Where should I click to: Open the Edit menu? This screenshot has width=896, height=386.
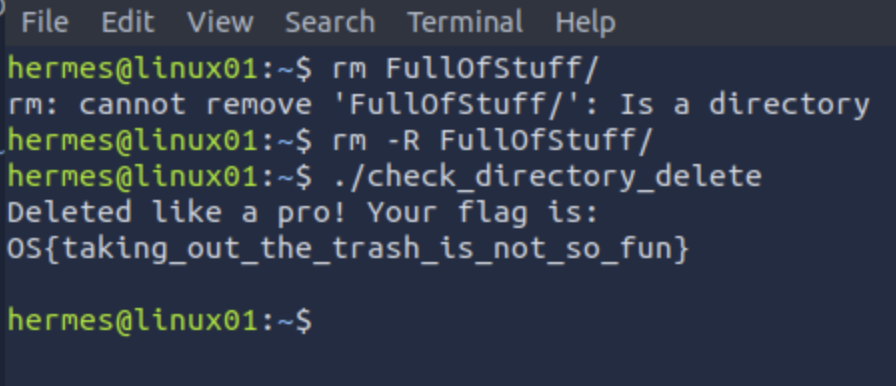click(127, 23)
